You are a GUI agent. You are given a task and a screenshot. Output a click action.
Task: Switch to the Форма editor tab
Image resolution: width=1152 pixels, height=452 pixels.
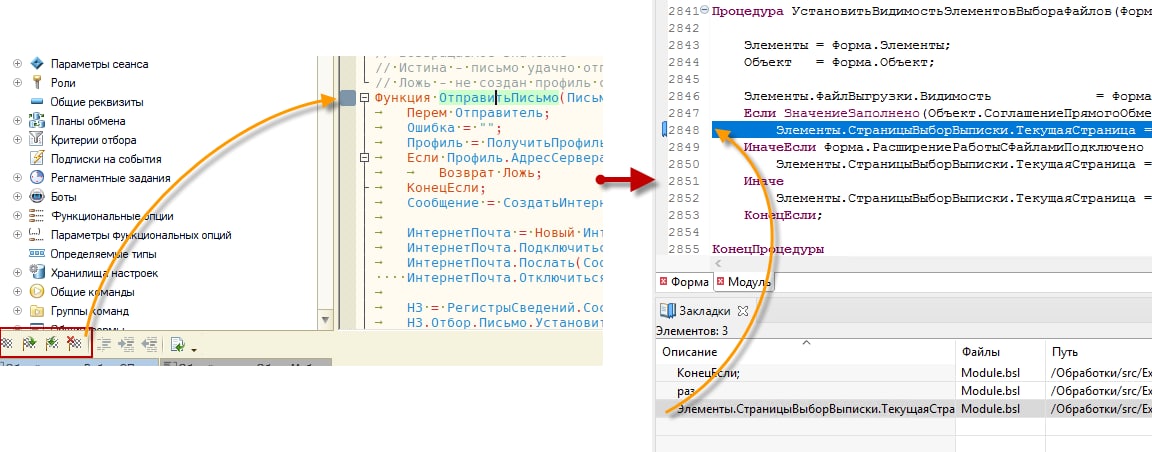pyautogui.click(x=683, y=282)
